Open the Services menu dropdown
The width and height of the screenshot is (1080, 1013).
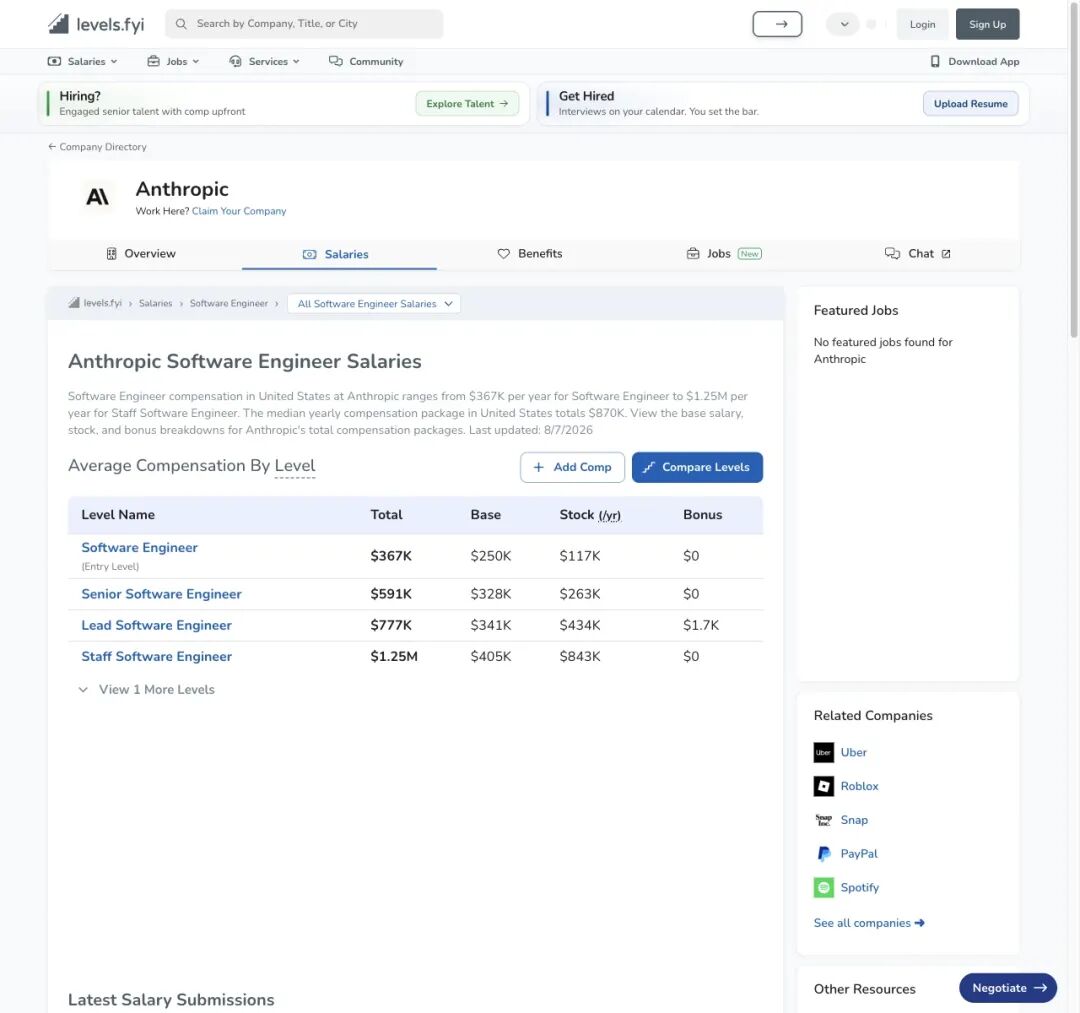point(264,61)
